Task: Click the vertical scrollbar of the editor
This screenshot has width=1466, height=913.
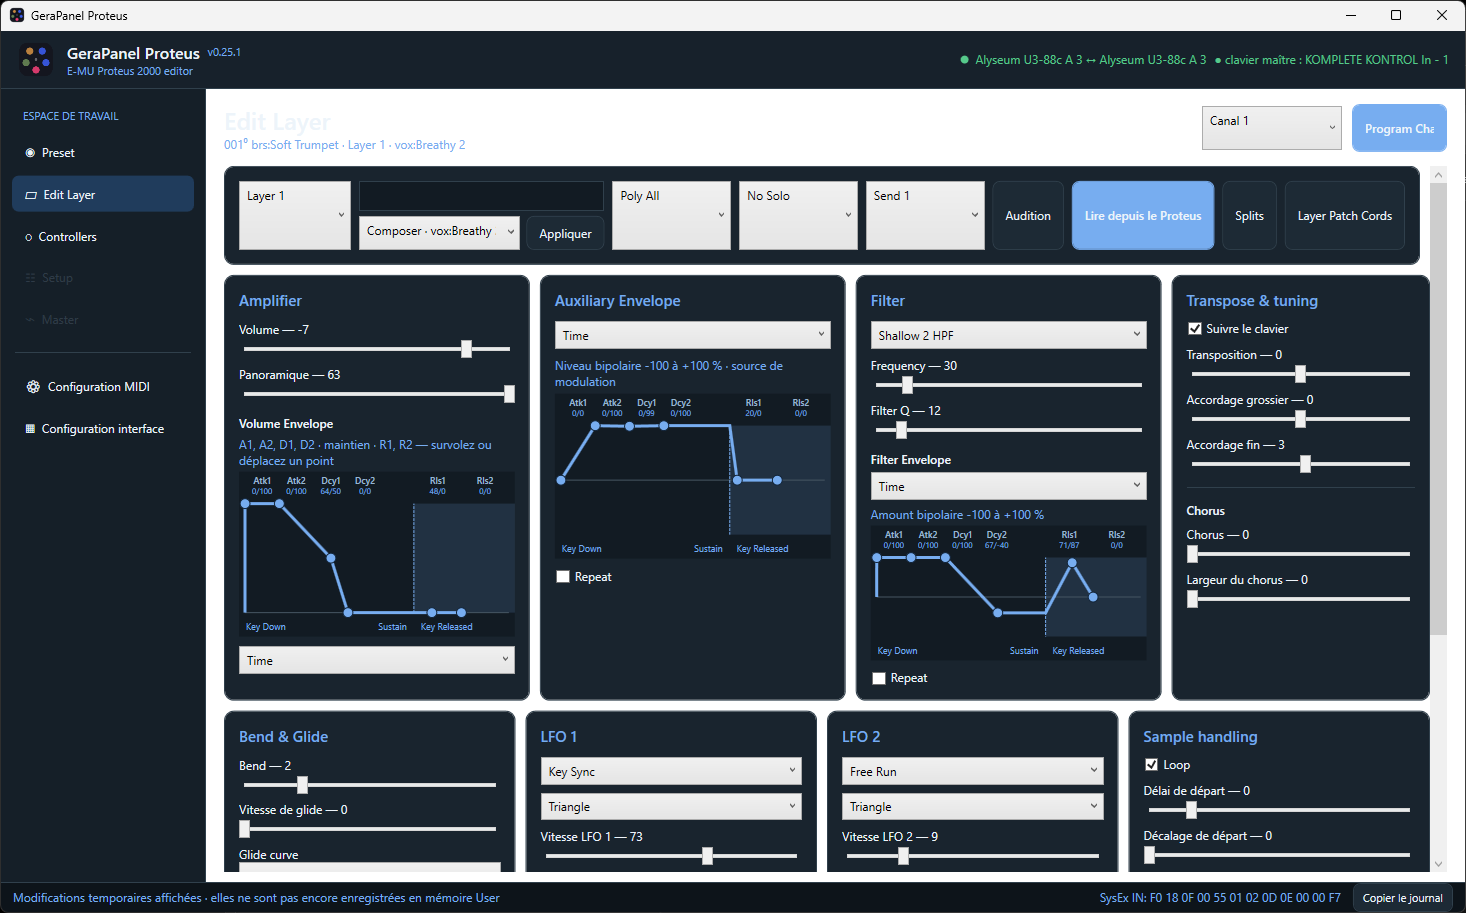Action: tap(1438, 408)
